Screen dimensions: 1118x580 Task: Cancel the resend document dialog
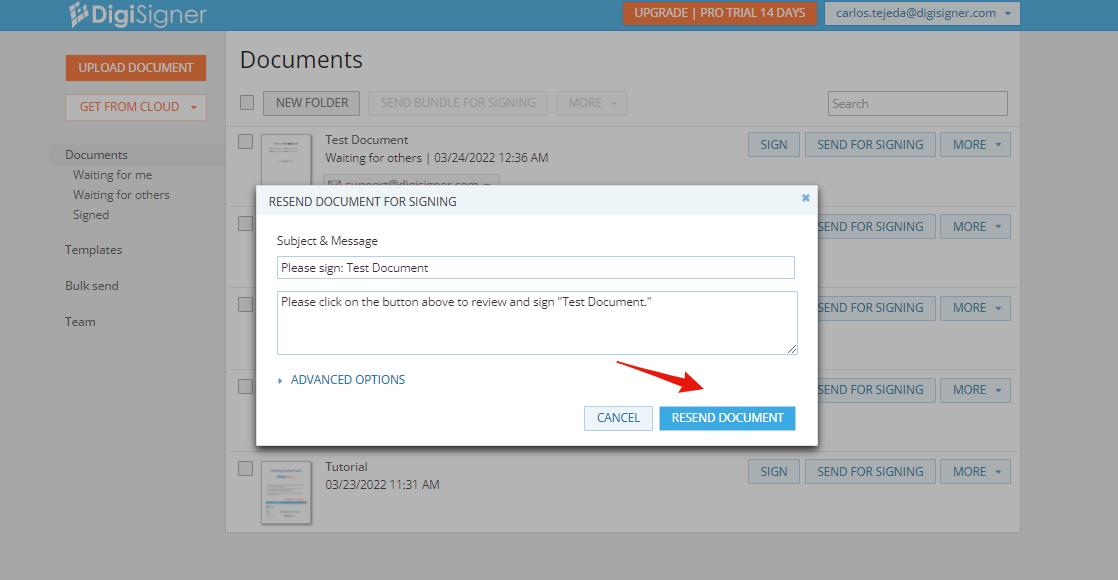[x=618, y=418]
